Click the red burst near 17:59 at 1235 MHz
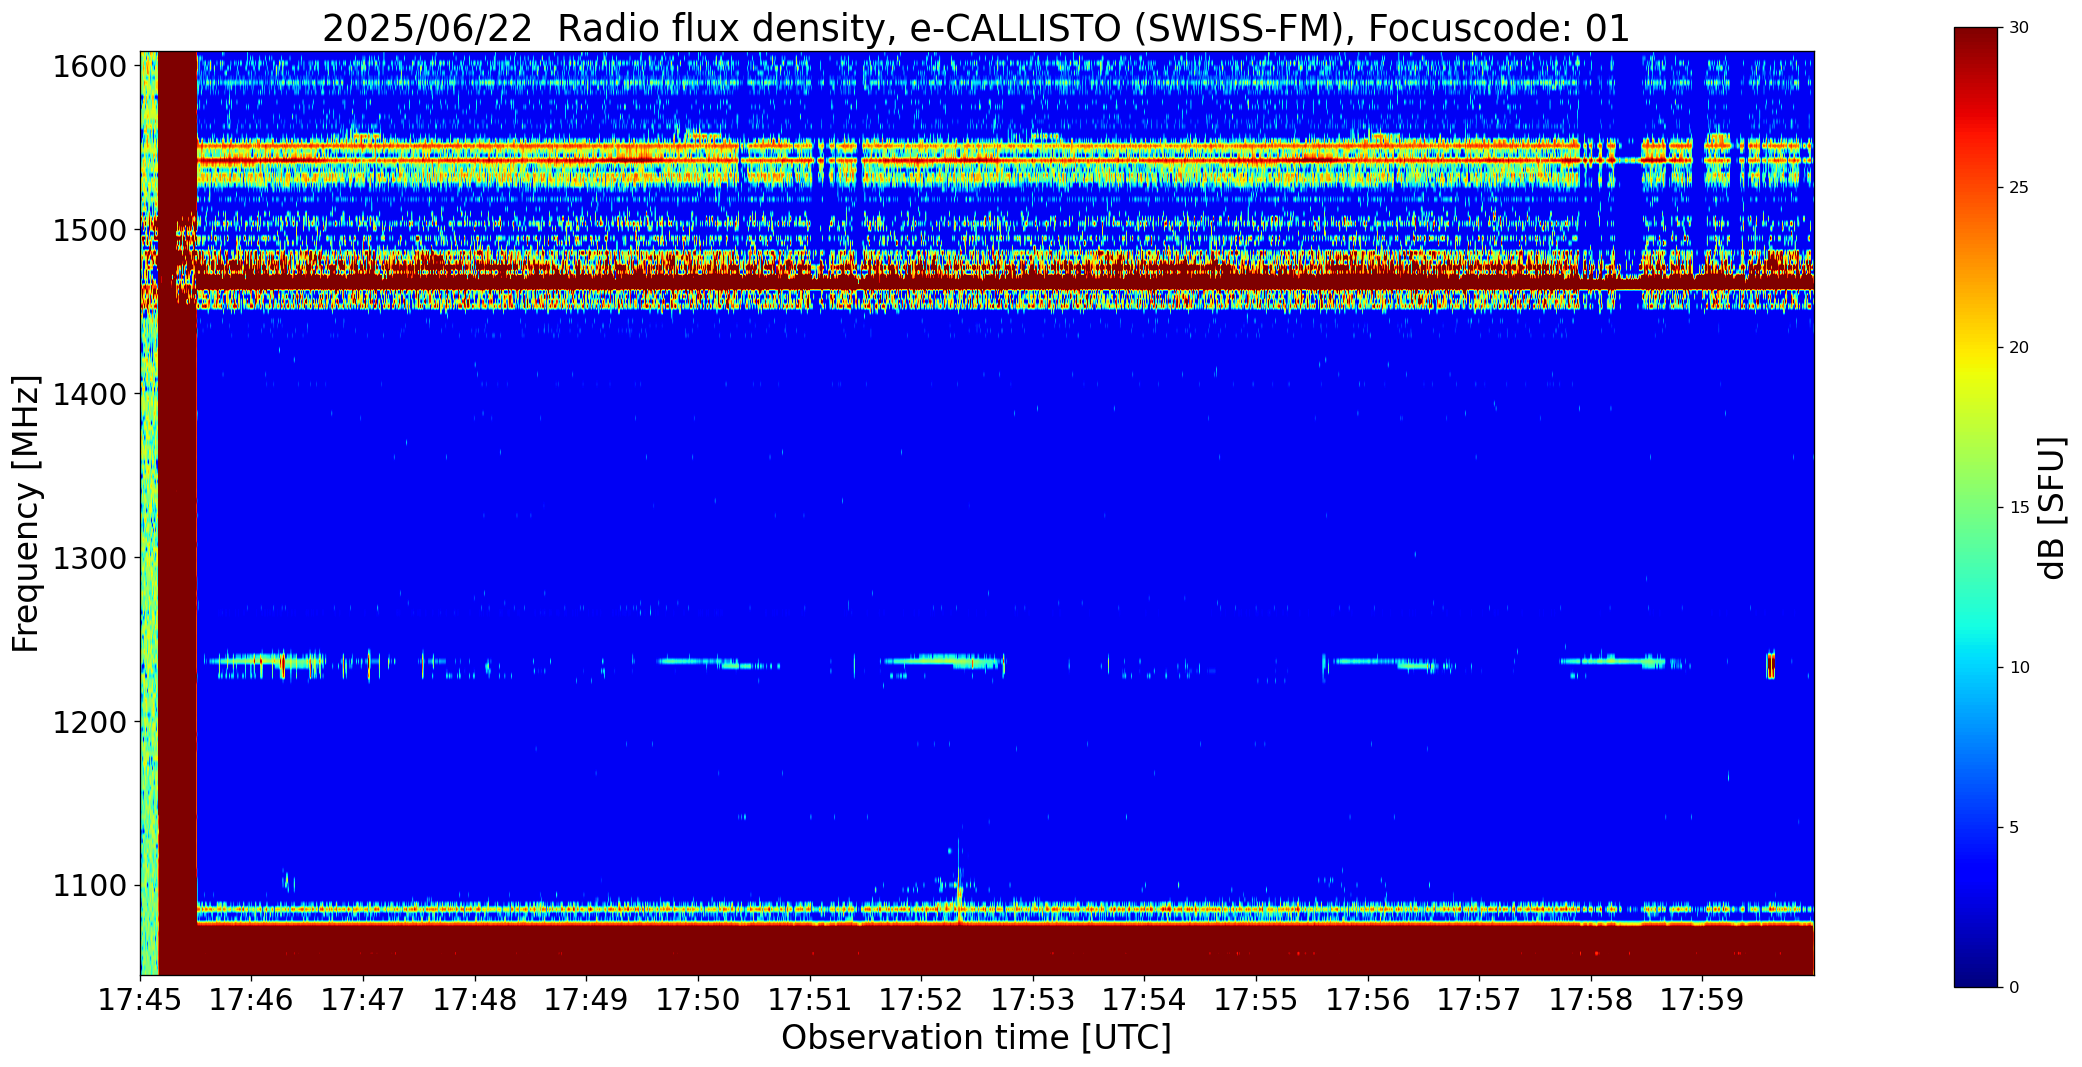This screenshot has height=1067, width=2082. (x=1771, y=665)
